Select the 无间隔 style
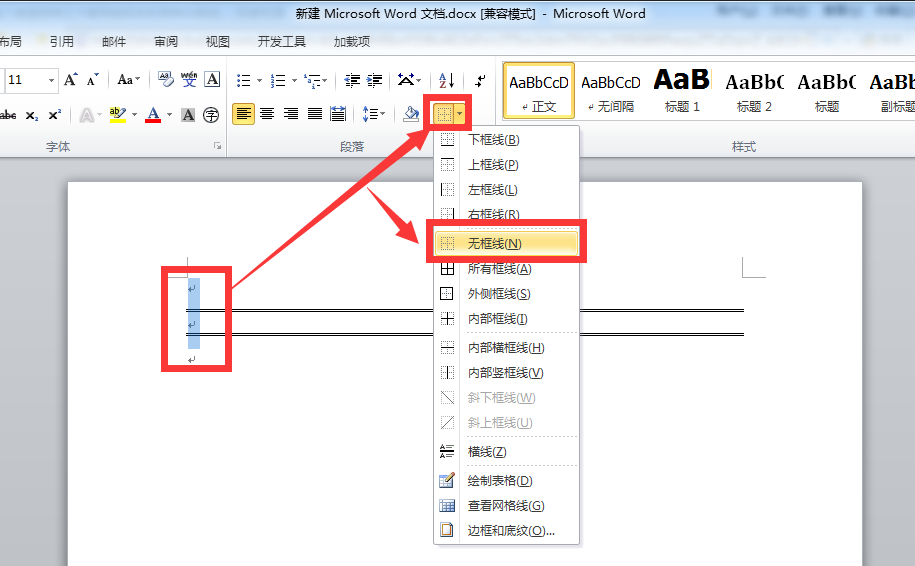The height and width of the screenshot is (566, 915). (x=610, y=91)
